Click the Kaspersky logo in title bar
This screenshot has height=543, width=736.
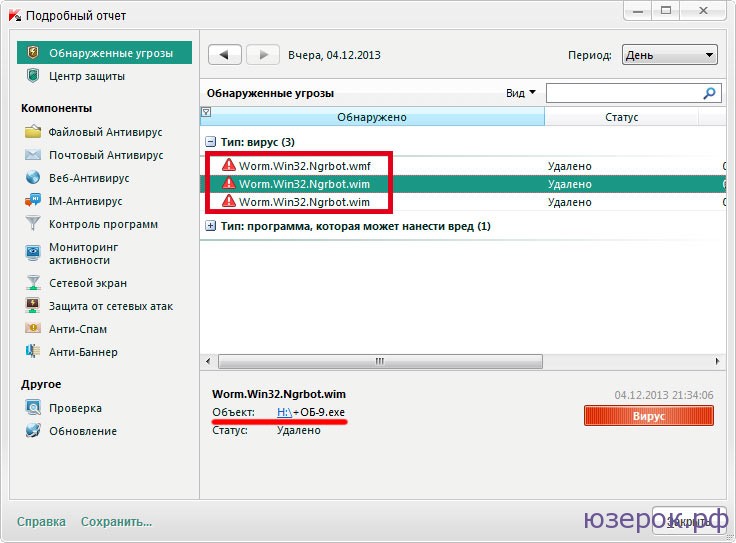tap(15, 15)
